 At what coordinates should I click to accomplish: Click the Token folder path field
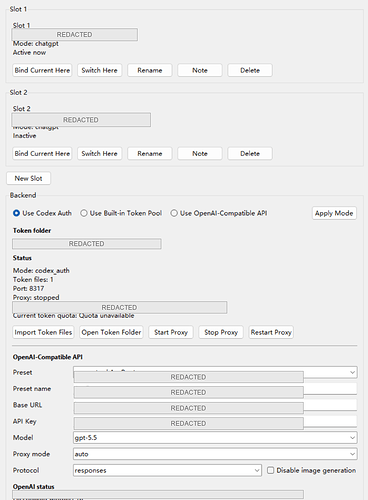point(87,244)
